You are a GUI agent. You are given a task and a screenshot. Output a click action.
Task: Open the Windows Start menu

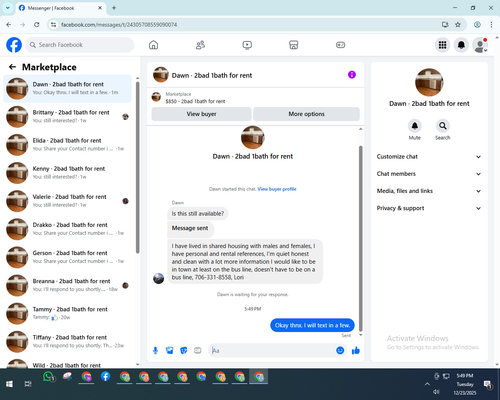pos(9,384)
